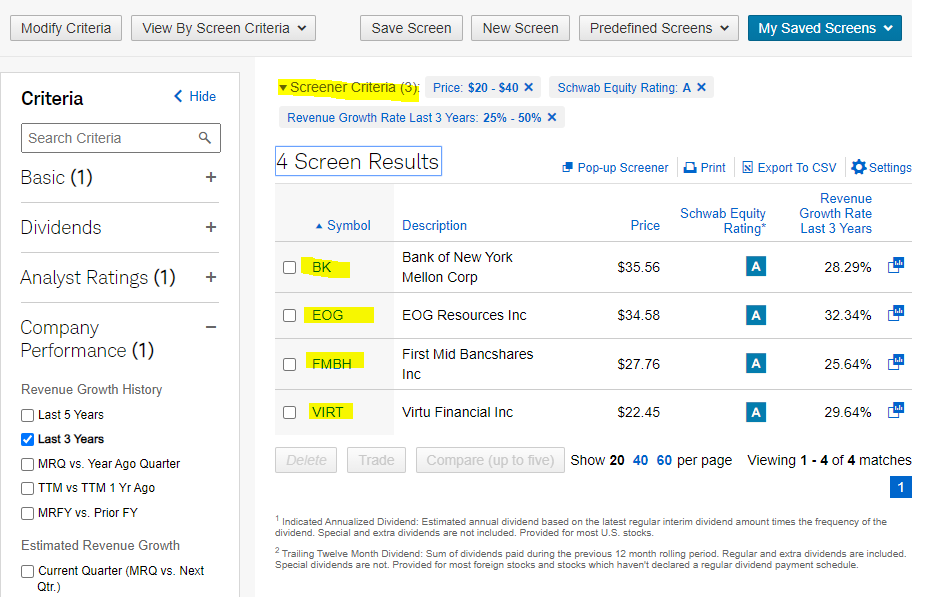Screen dimensions: 928x597
Task: Enable MRFY vs. Prior FY
Action: click(x=27, y=513)
